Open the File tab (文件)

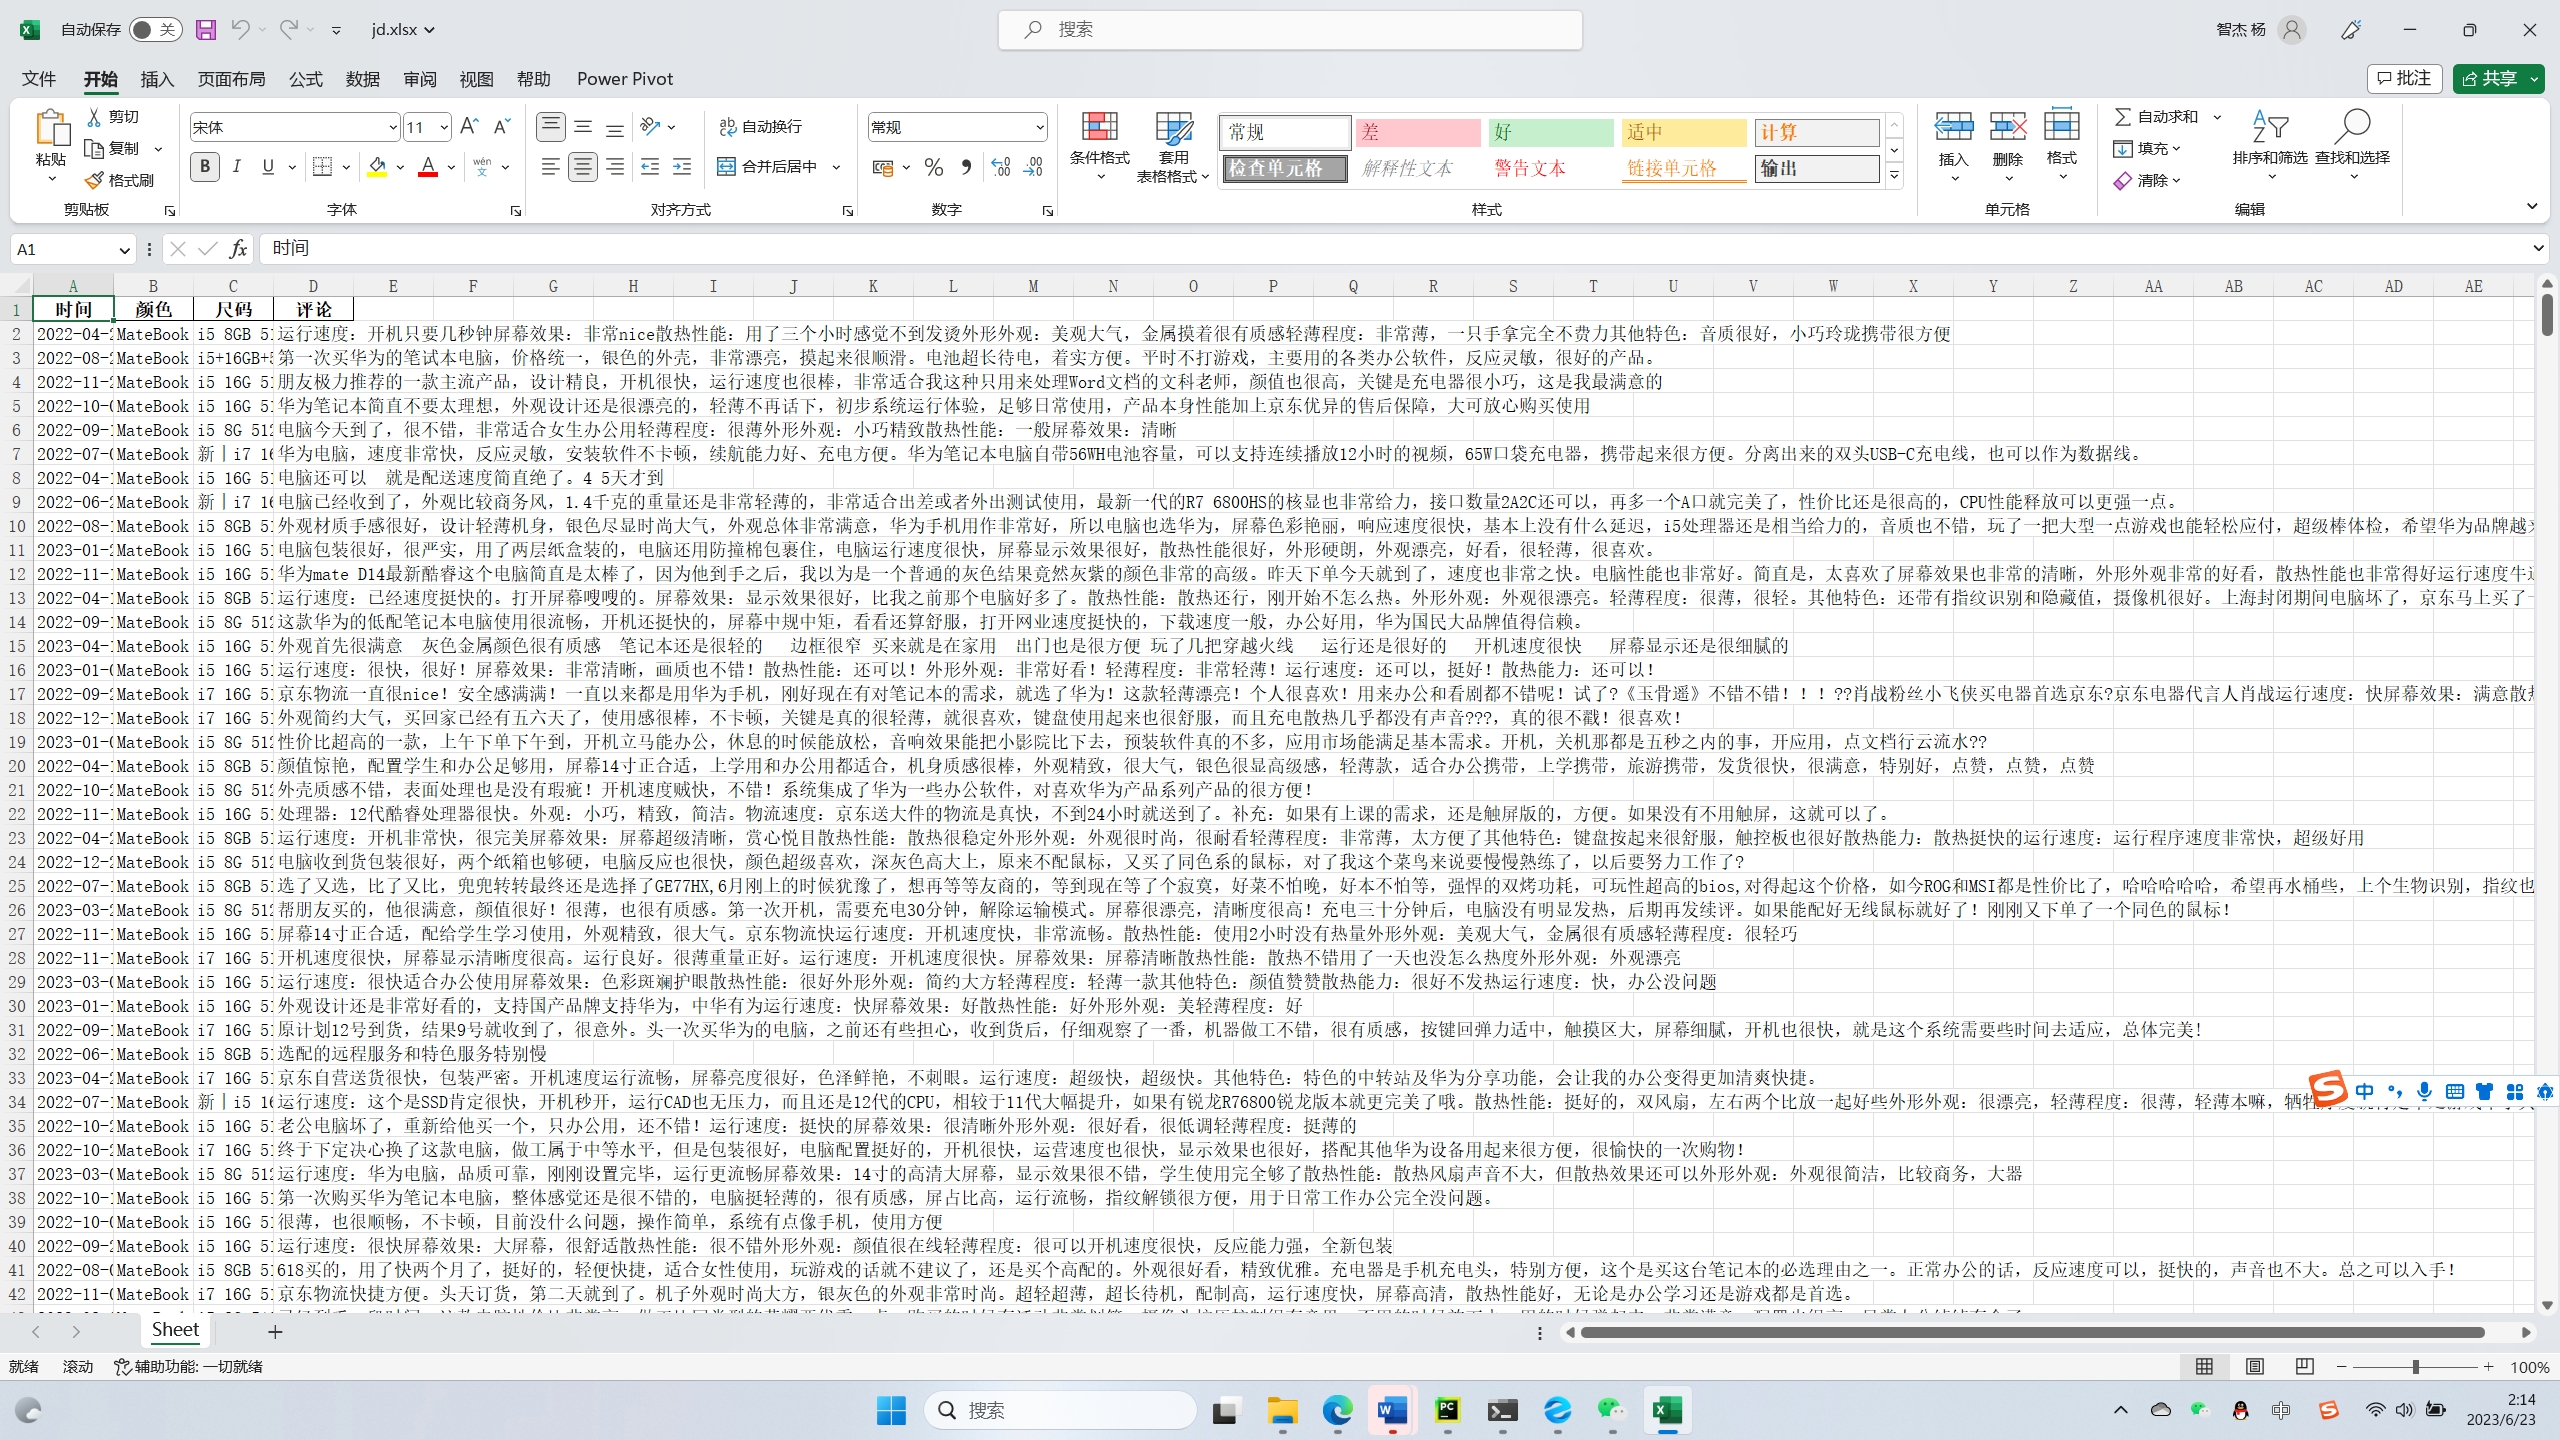click(x=39, y=79)
